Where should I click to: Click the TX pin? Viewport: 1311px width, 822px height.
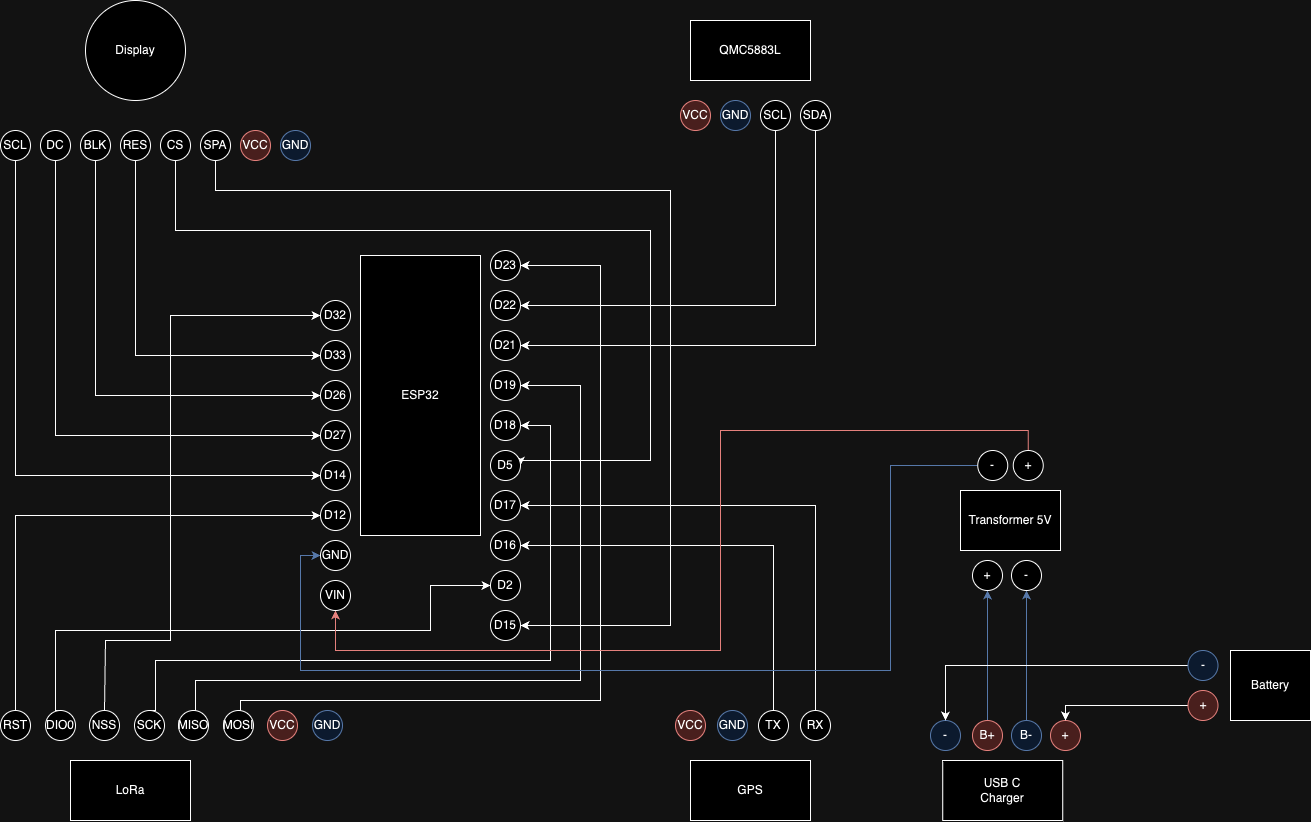pos(773,725)
